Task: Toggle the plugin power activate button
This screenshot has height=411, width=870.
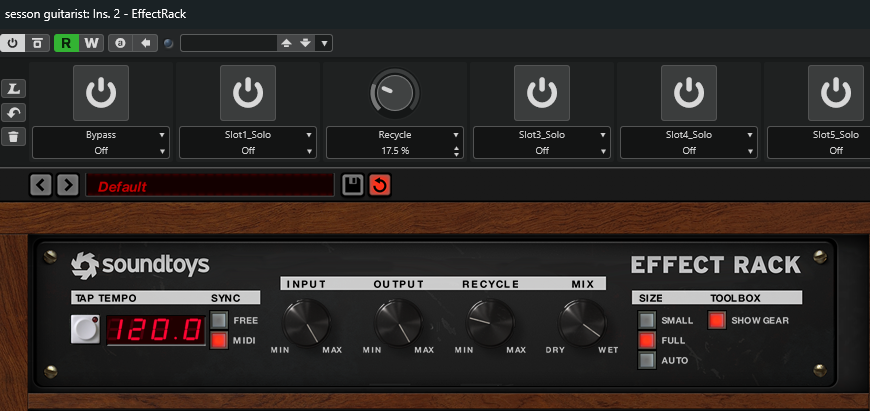Action: click(13, 43)
